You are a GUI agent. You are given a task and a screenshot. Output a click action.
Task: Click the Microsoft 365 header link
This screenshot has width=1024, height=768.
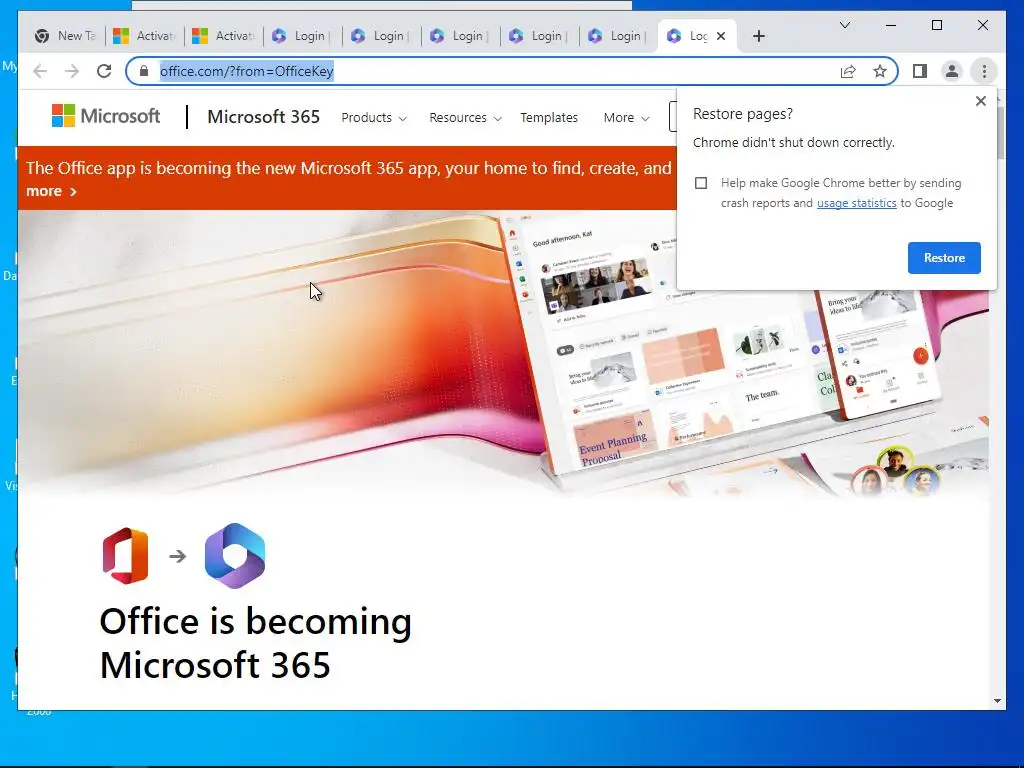(263, 117)
